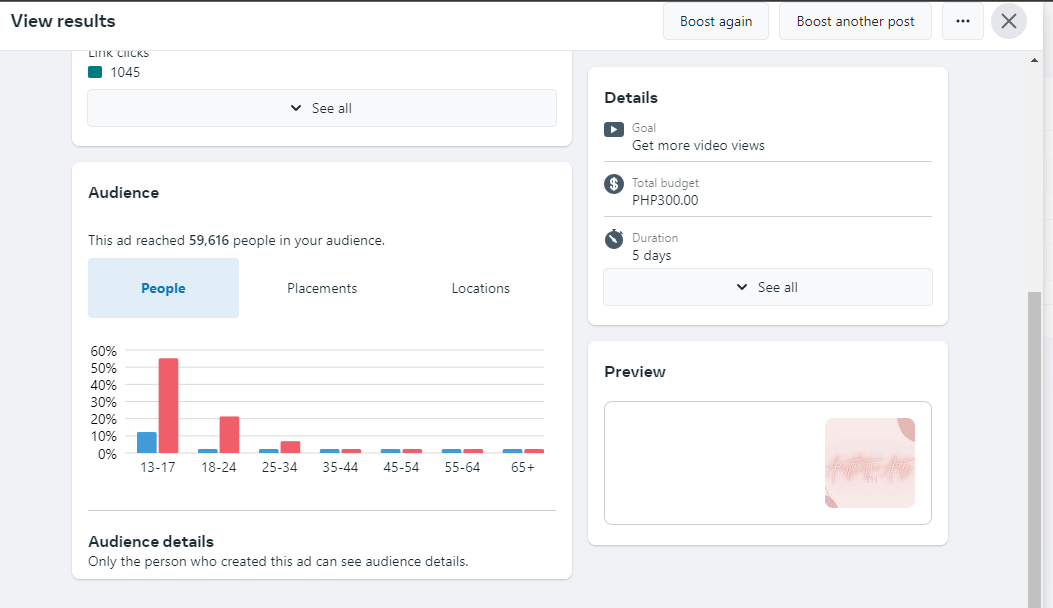The image size is (1053, 608).
Task: Open the pink ad preview thumbnail
Action: 870,463
